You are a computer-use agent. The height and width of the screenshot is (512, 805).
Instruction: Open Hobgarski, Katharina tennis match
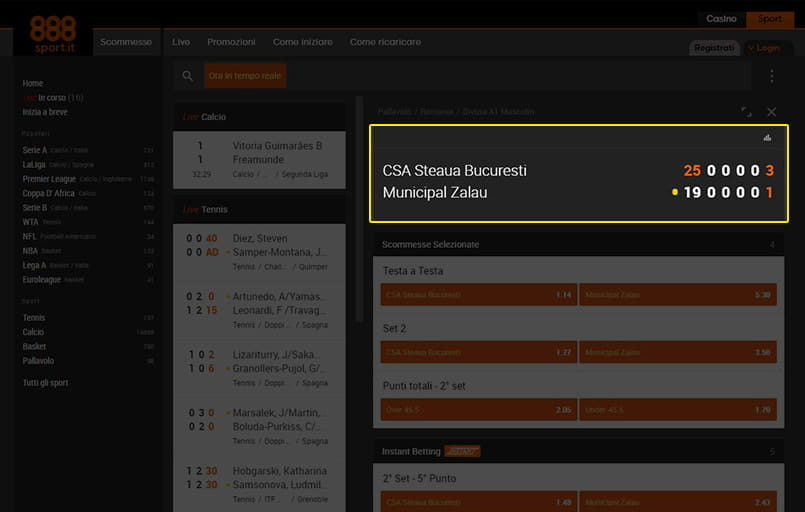coord(259,484)
